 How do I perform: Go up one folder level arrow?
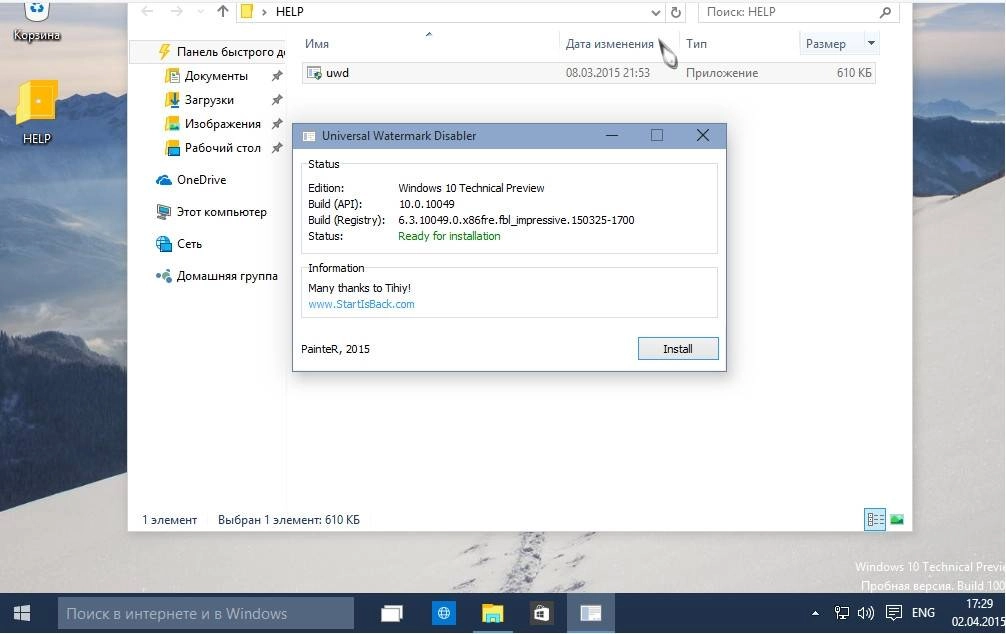tap(223, 12)
